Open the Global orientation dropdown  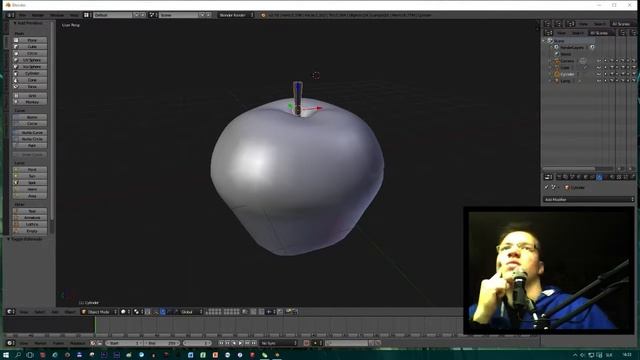coord(190,311)
